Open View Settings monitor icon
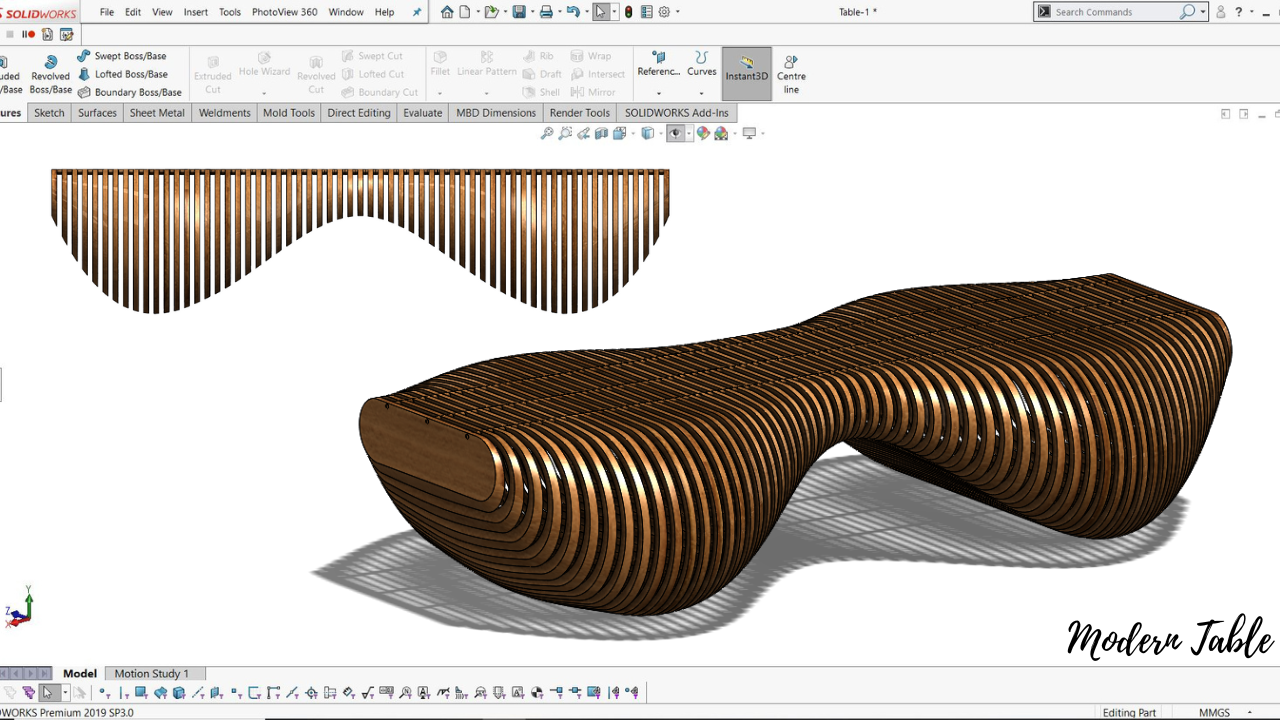Viewport: 1280px width, 720px height. pyautogui.click(x=749, y=133)
